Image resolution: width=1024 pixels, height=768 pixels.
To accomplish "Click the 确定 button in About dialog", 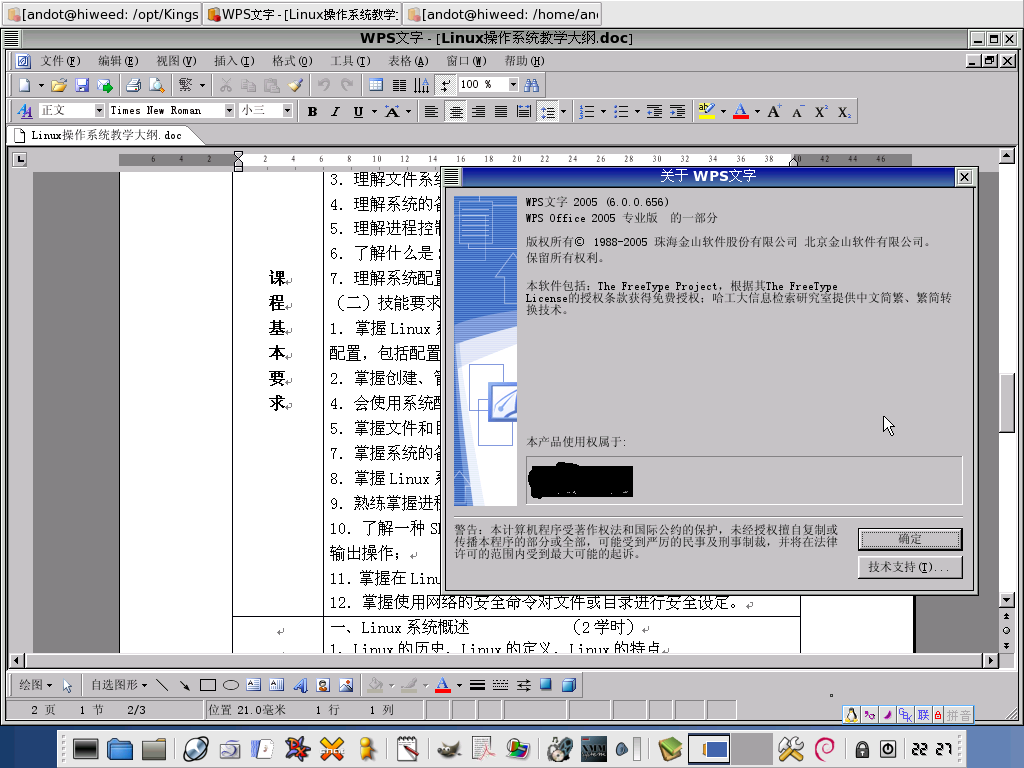I will pyautogui.click(x=910, y=539).
